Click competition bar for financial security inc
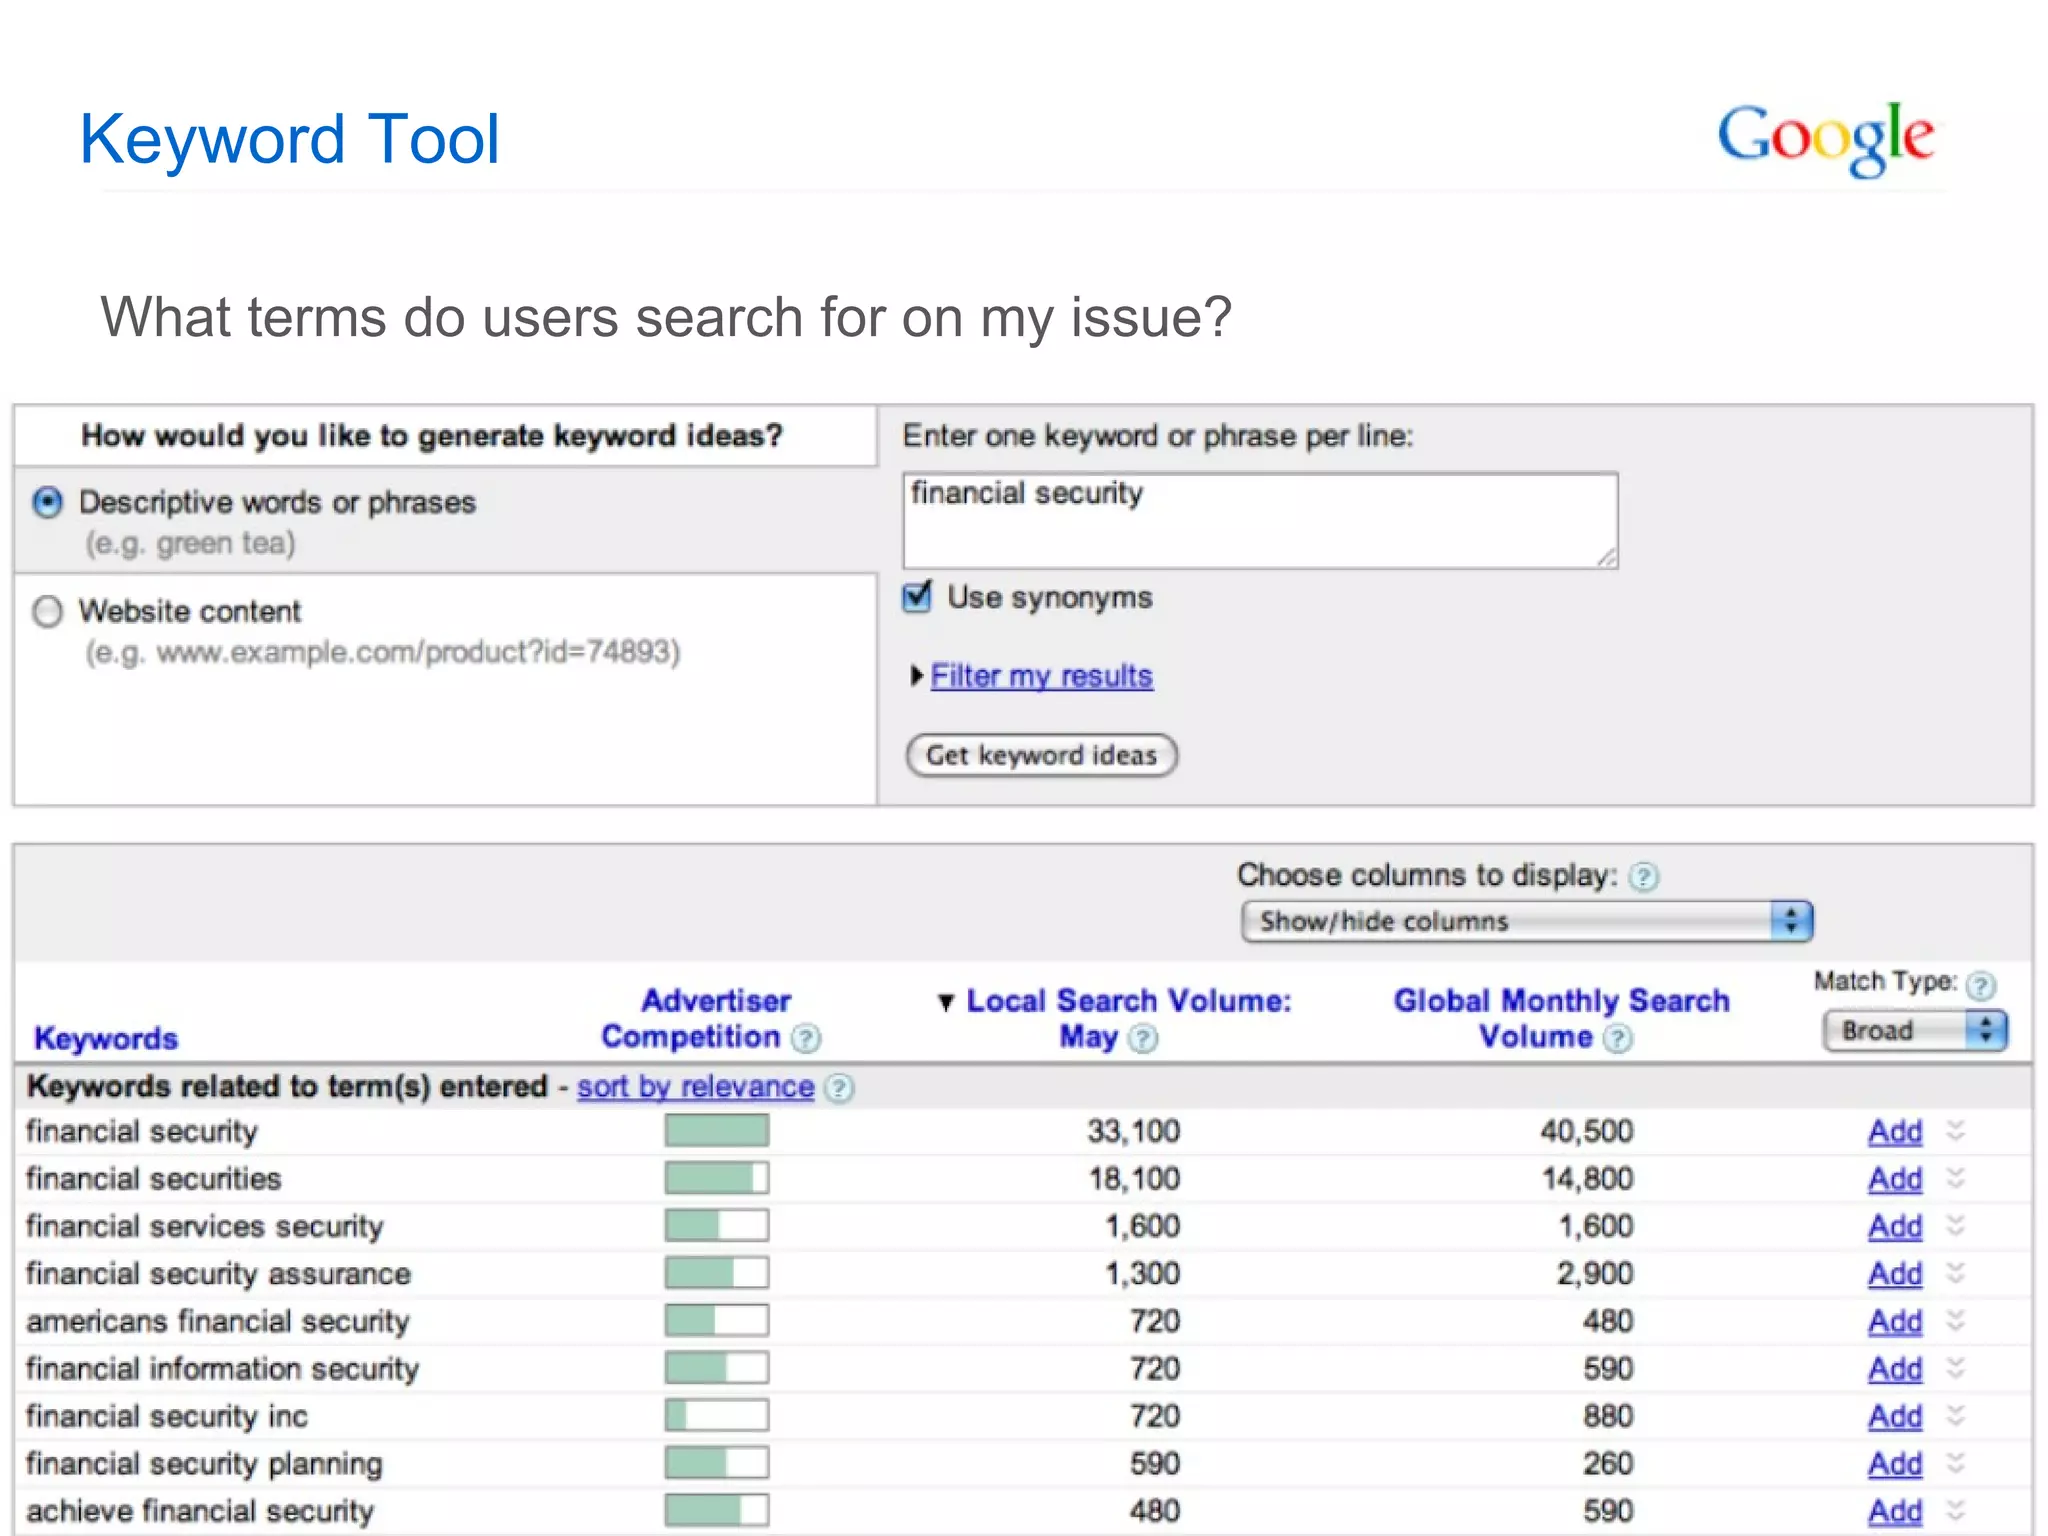Viewport: 2048px width, 1536px height. pos(717,1416)
